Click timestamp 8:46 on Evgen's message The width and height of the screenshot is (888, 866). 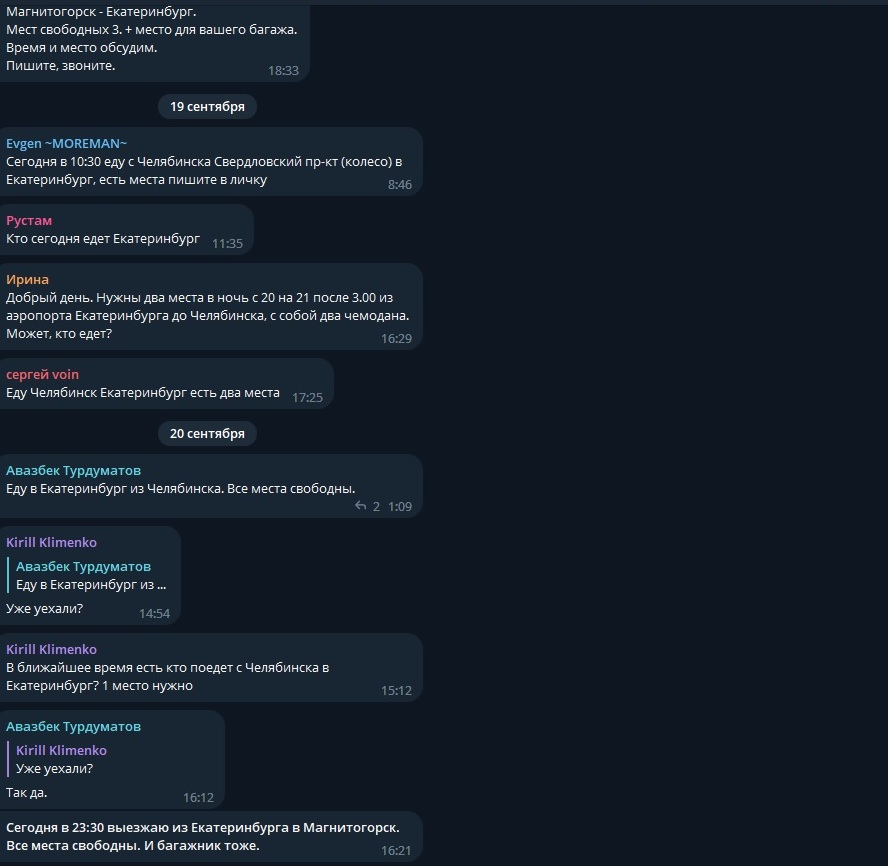[400, 185]
